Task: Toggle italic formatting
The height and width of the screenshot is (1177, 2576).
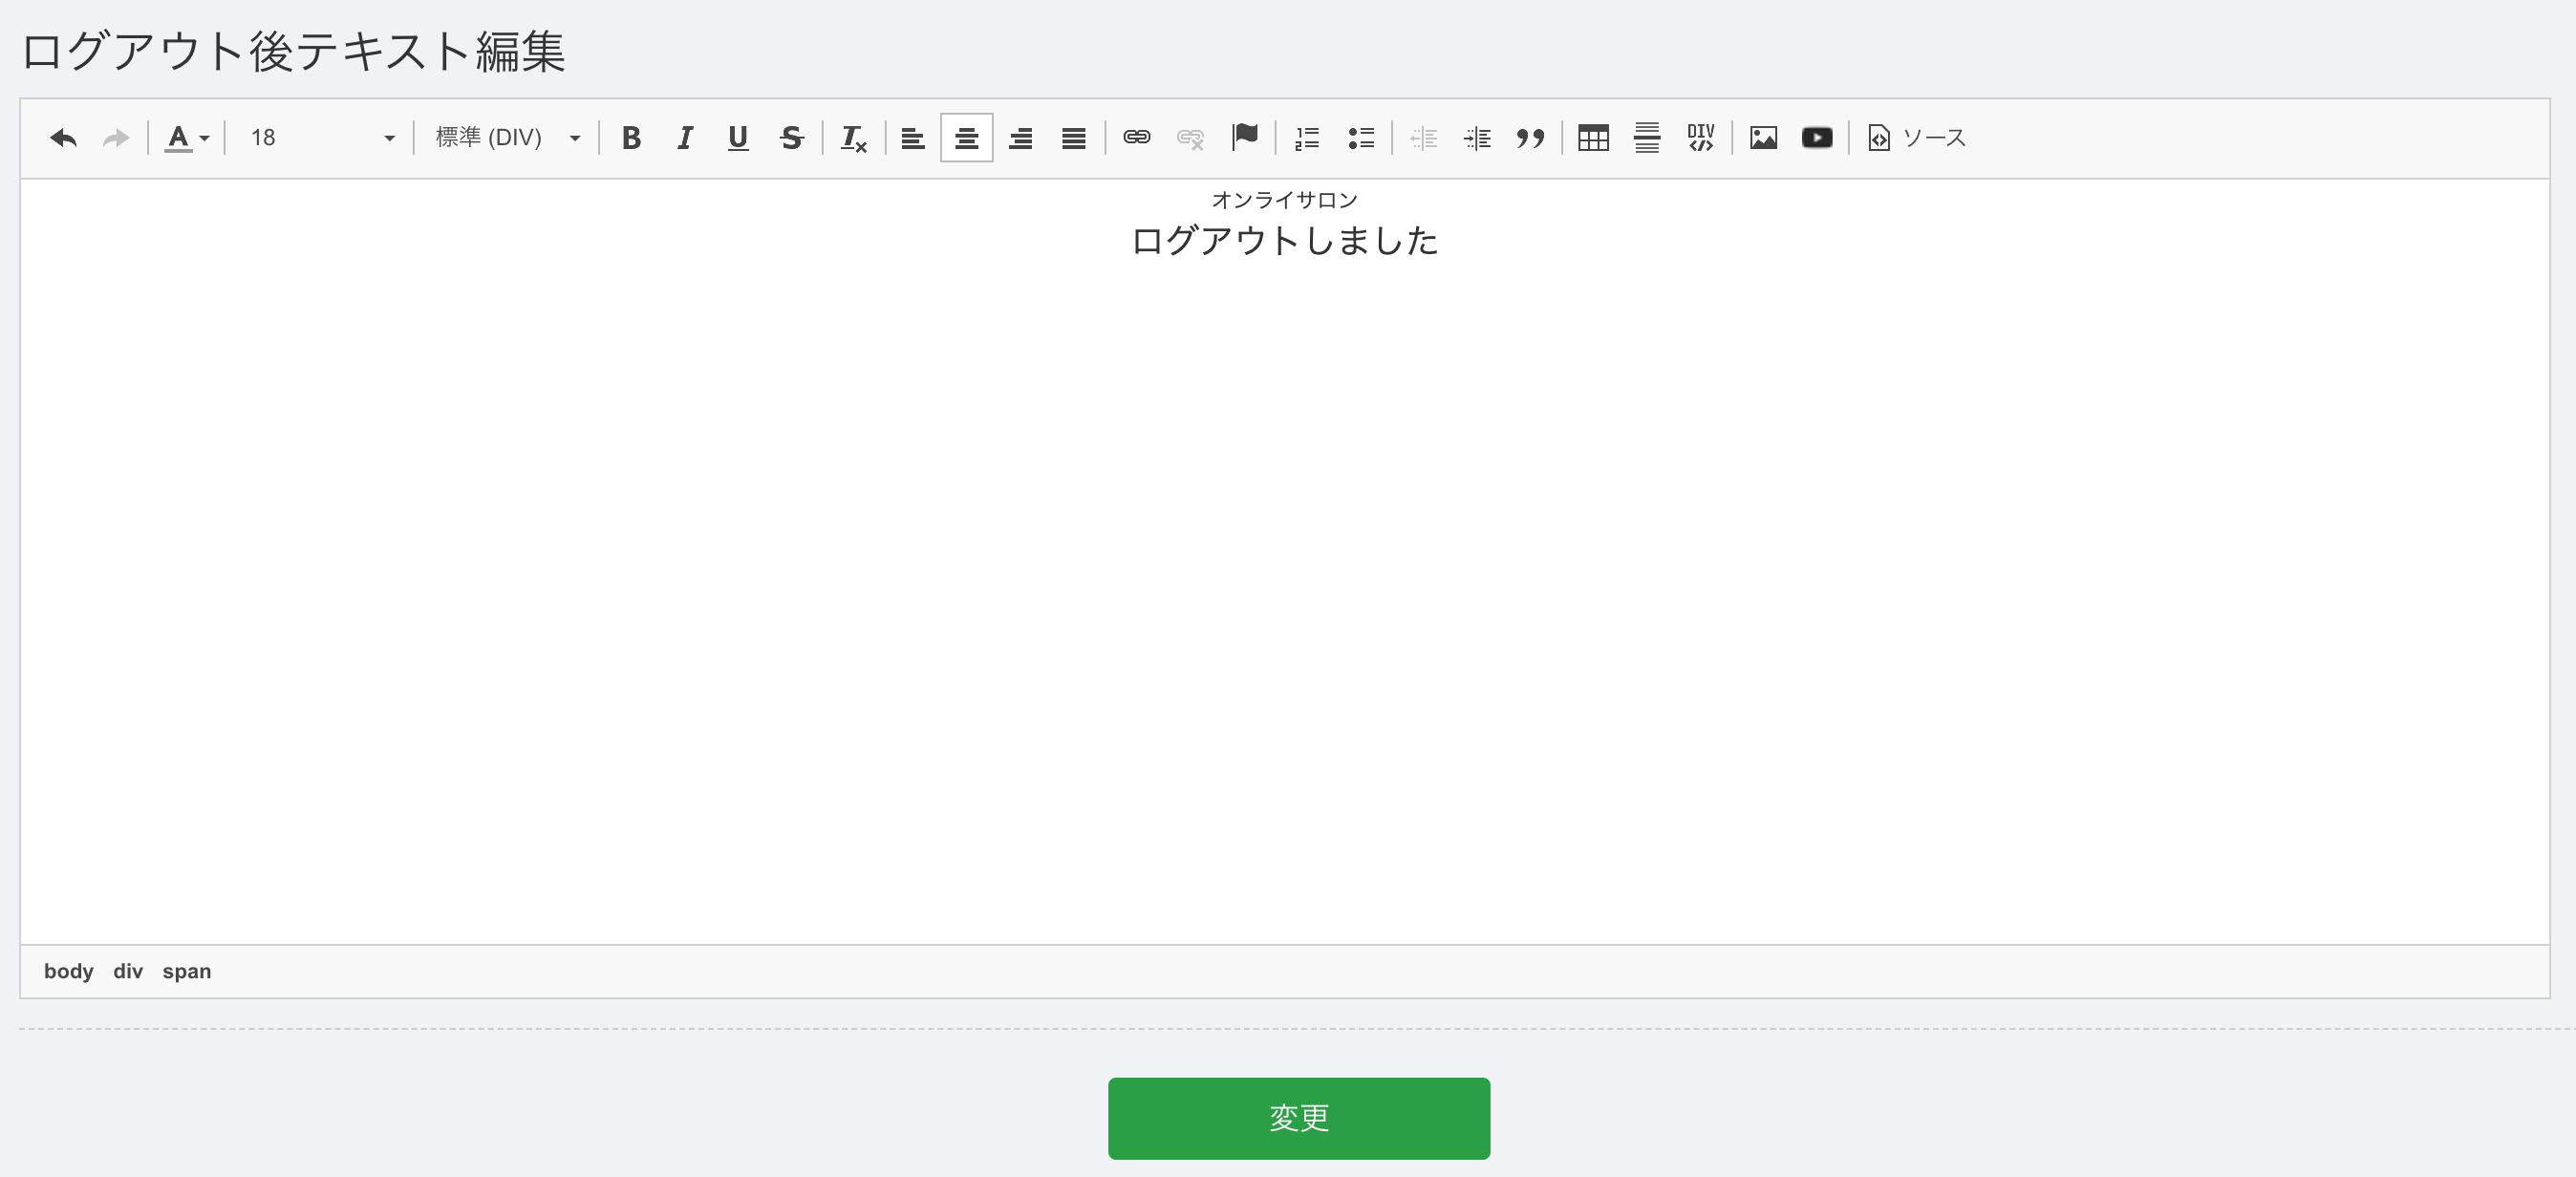Action: 684,138
